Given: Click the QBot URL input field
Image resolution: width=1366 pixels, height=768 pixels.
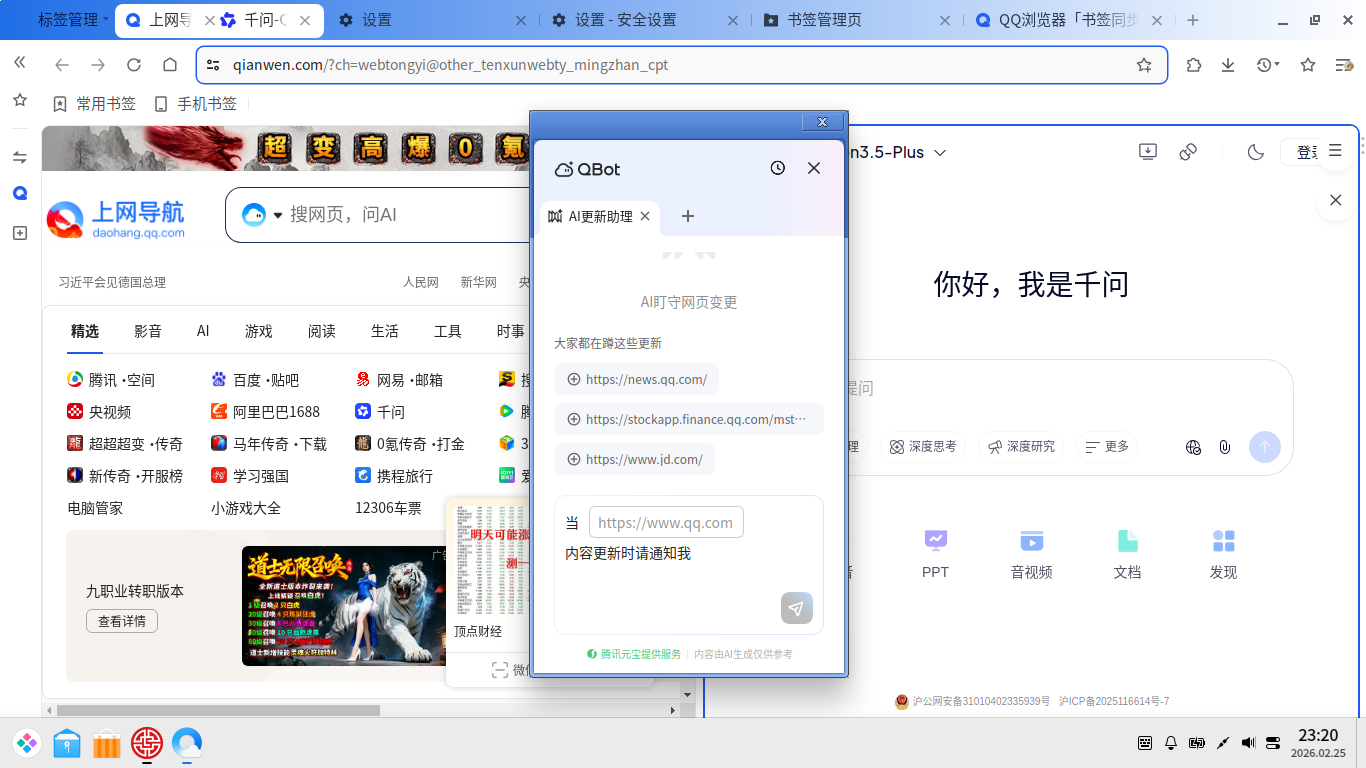Looking at the screenshot, I should (x=666, y=523).
